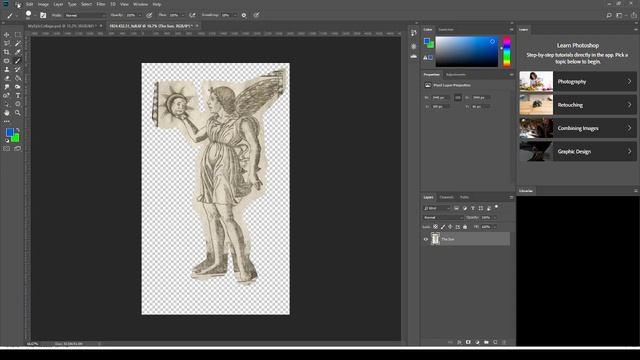Select the Pen tool

coord(7,95)
